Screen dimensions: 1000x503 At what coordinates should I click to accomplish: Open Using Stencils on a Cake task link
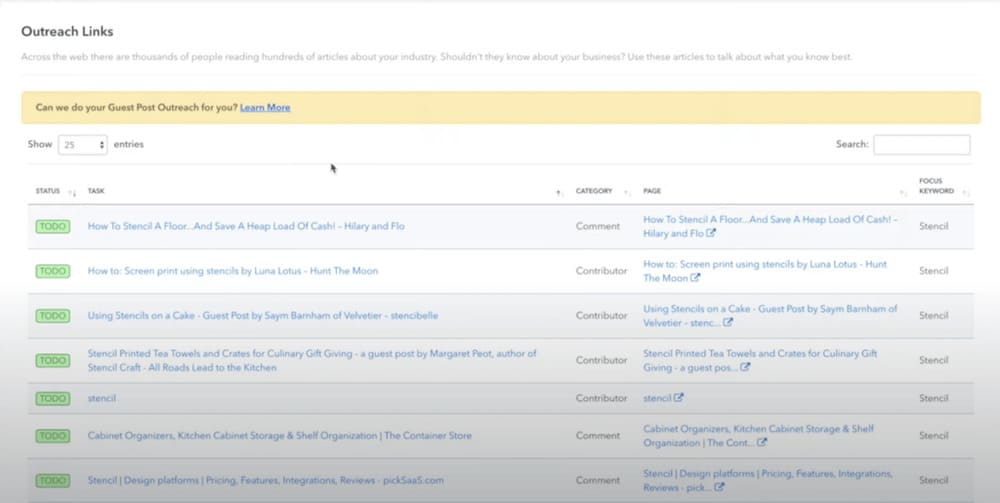[x=263, y=316]
